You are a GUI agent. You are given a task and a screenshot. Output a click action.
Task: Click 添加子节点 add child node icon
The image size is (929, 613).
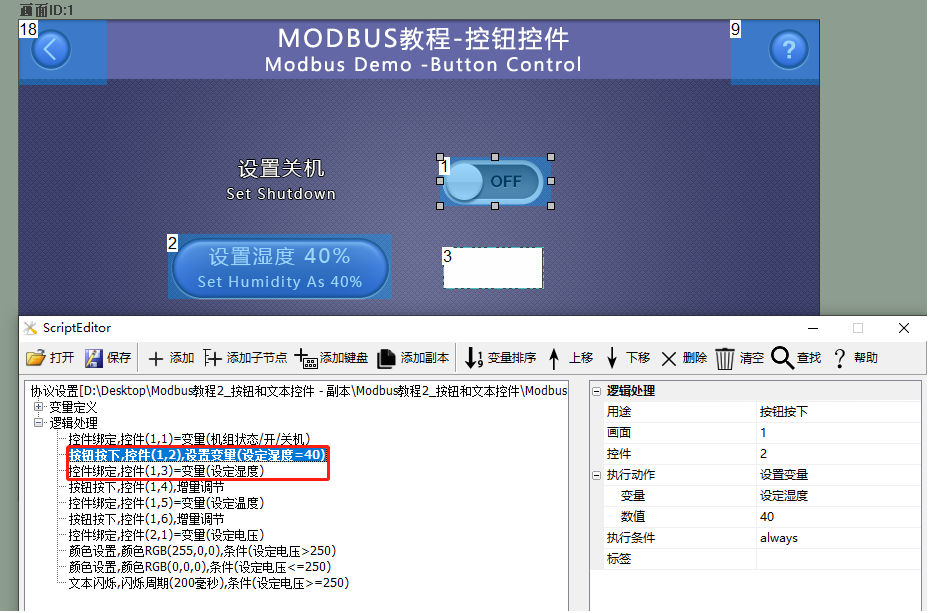pos(212,358)
